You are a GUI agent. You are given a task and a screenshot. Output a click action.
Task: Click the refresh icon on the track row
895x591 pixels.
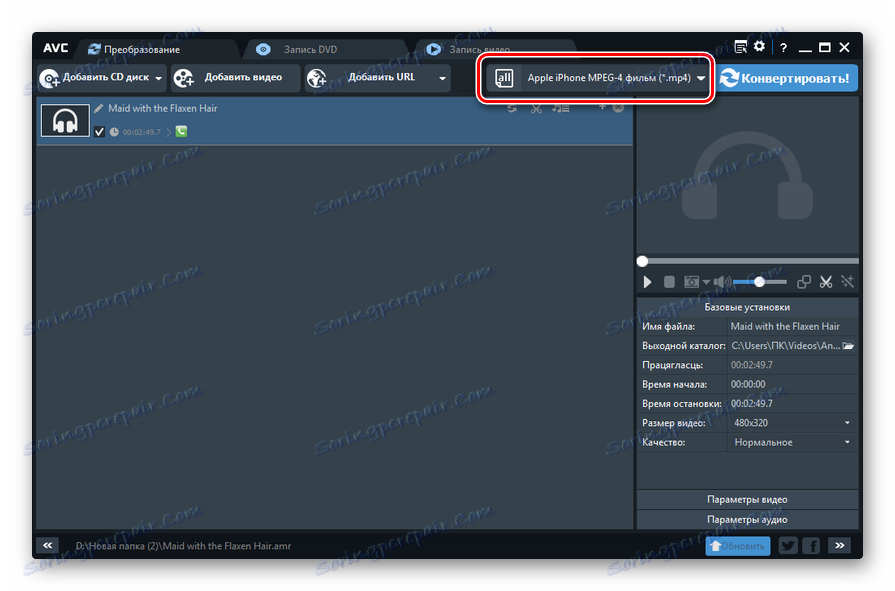click(x=512, y=108)
